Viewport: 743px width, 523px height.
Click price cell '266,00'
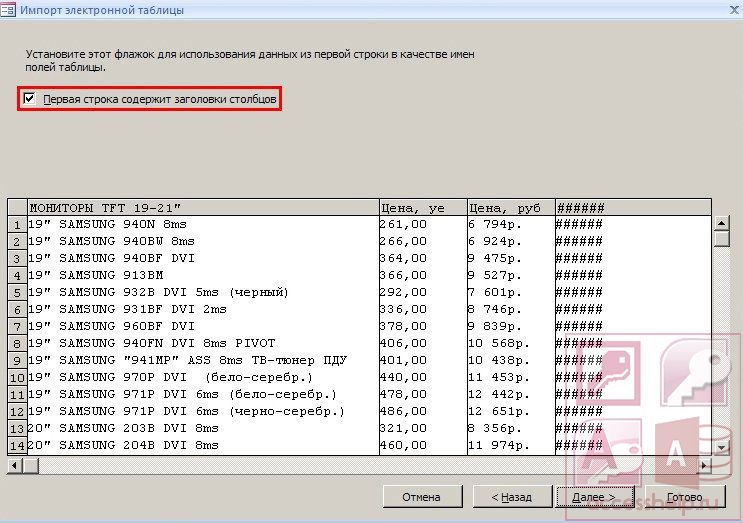[x=423, y=242]
